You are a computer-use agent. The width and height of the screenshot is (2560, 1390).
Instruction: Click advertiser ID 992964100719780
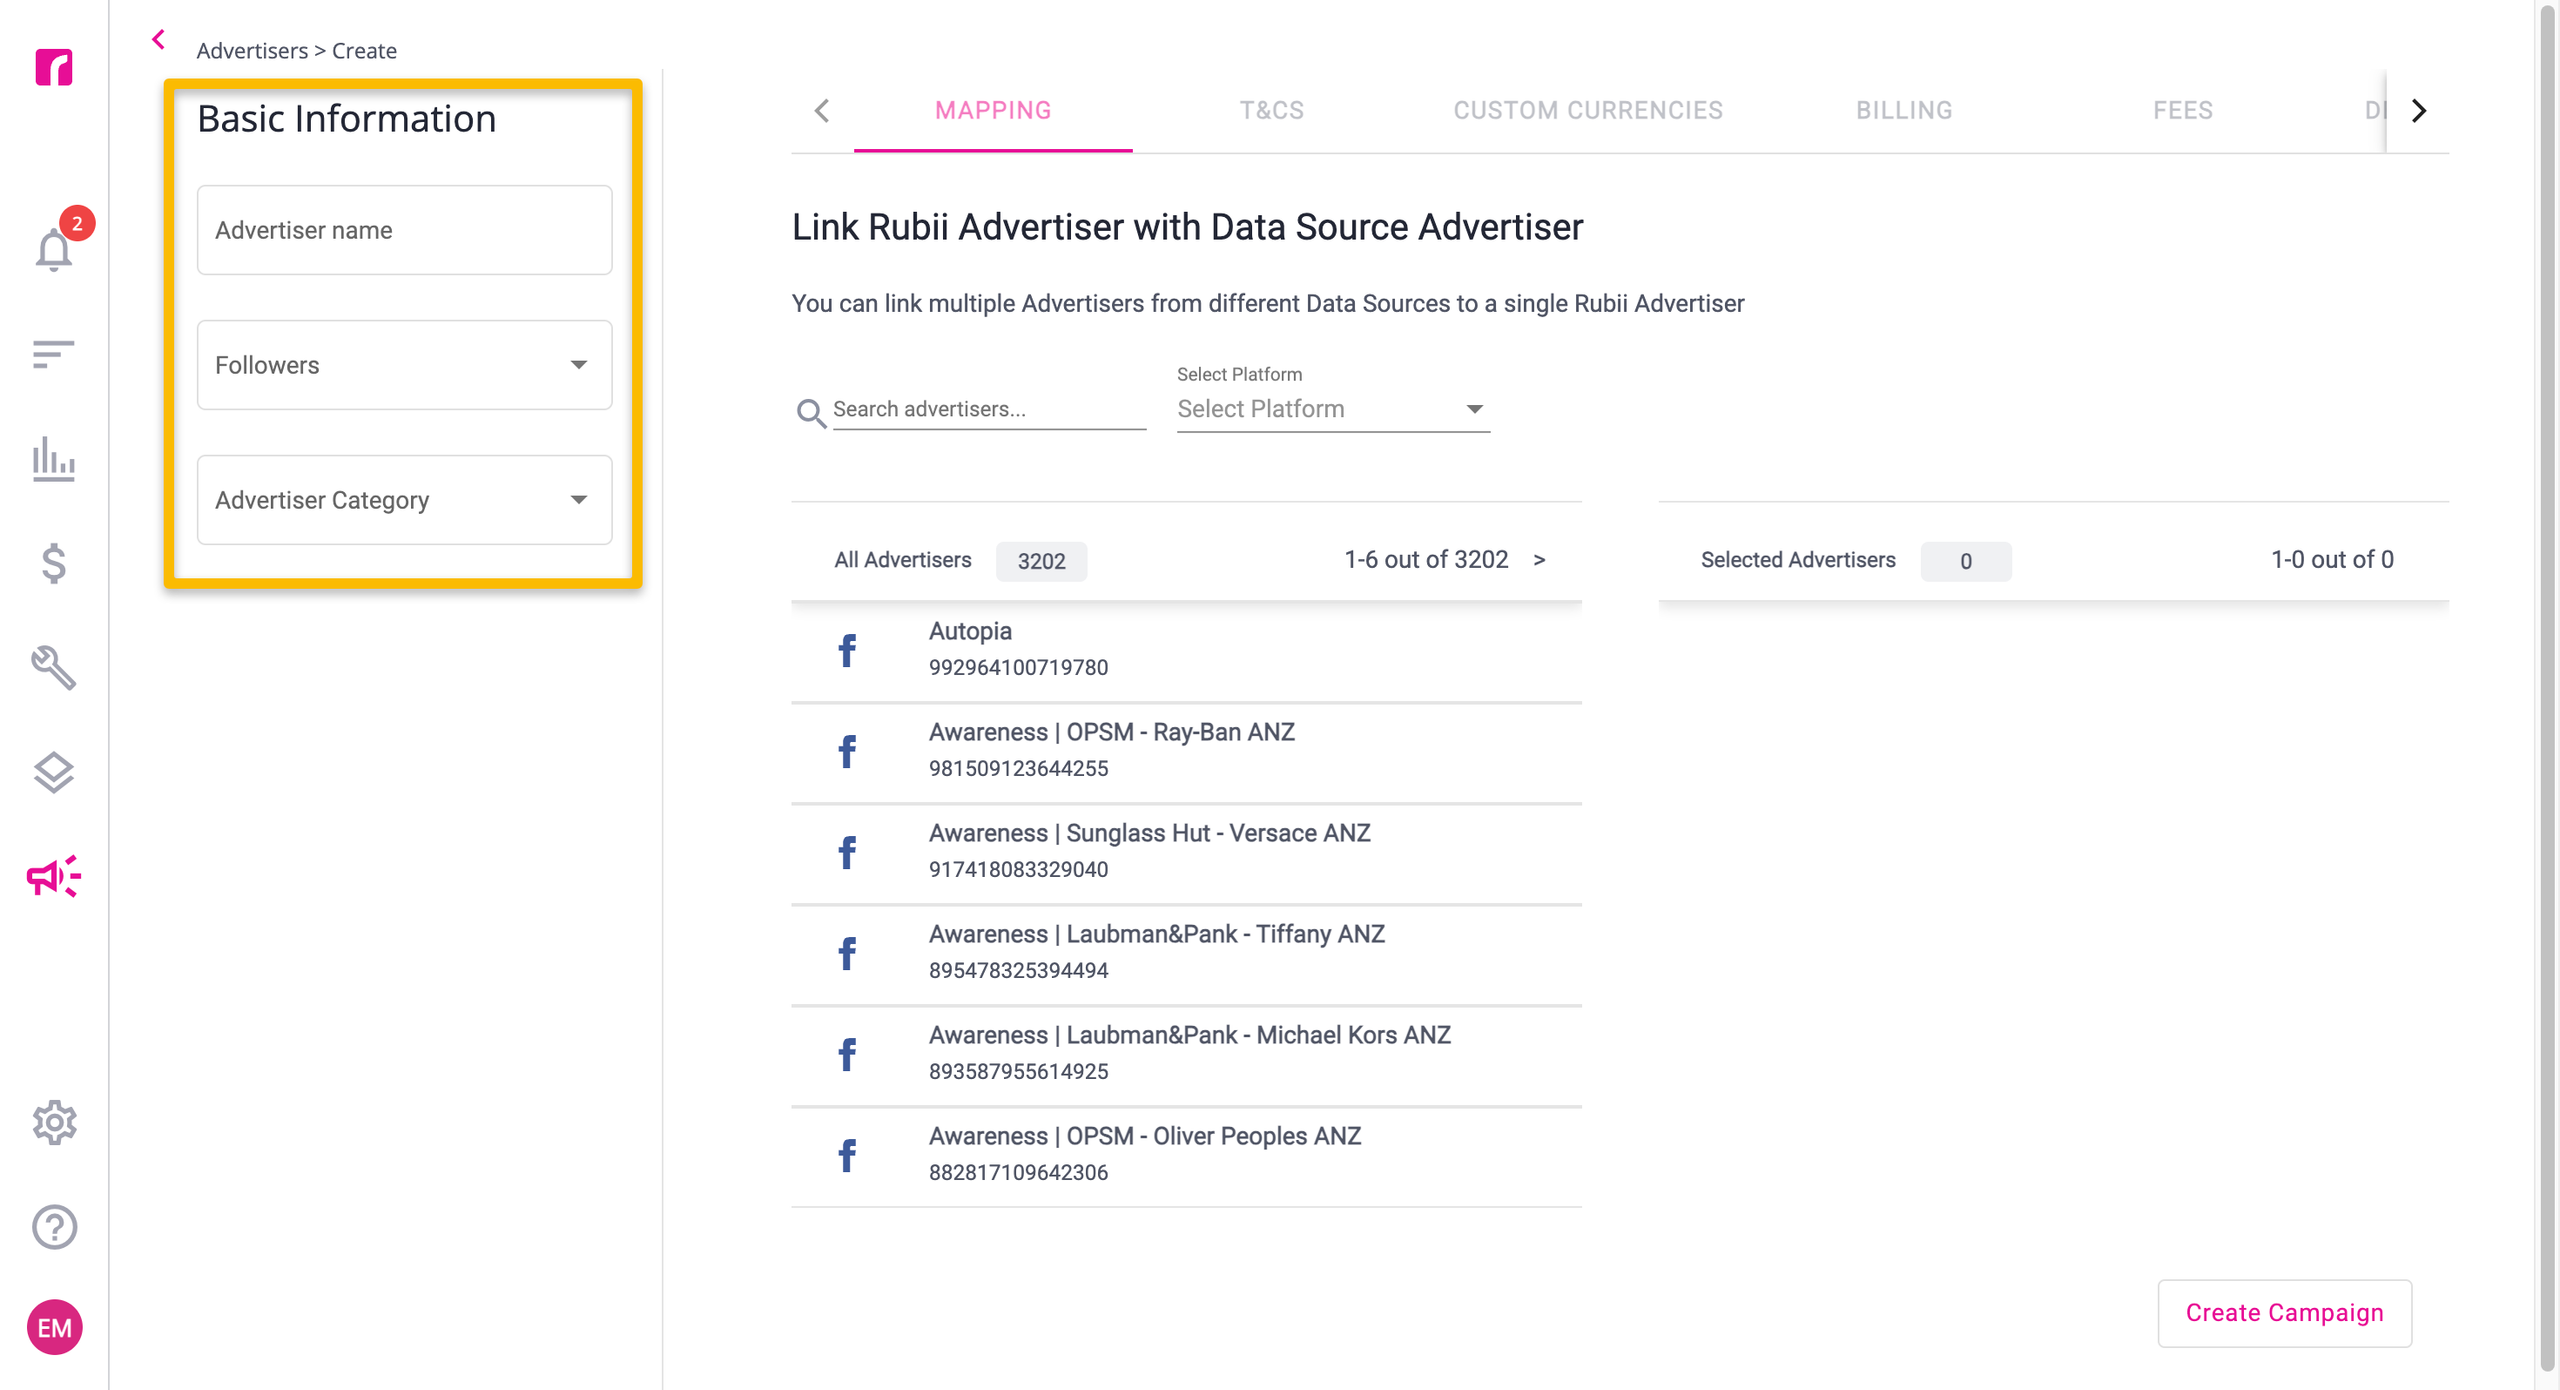tap(1018, 668)
